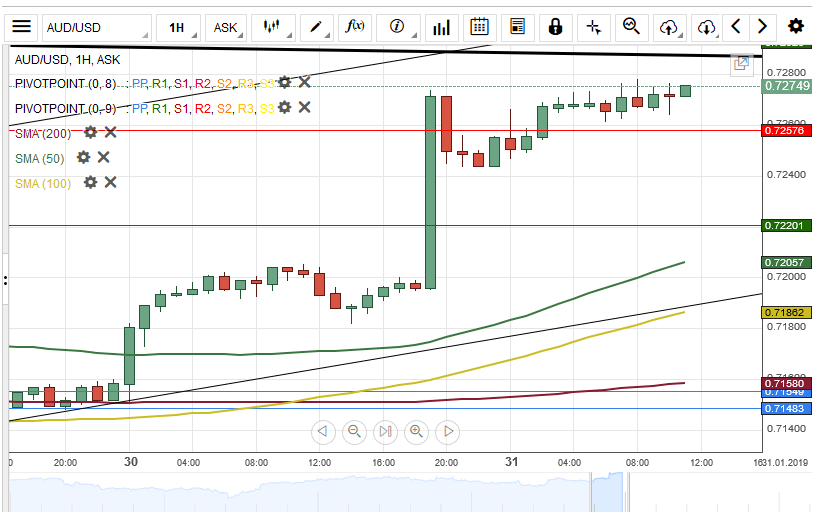The height and width of the screenshot is (520, 820).
Task: Open chart settings gear in toolbar
Action: pyautogui.click(x=796, y=27)
